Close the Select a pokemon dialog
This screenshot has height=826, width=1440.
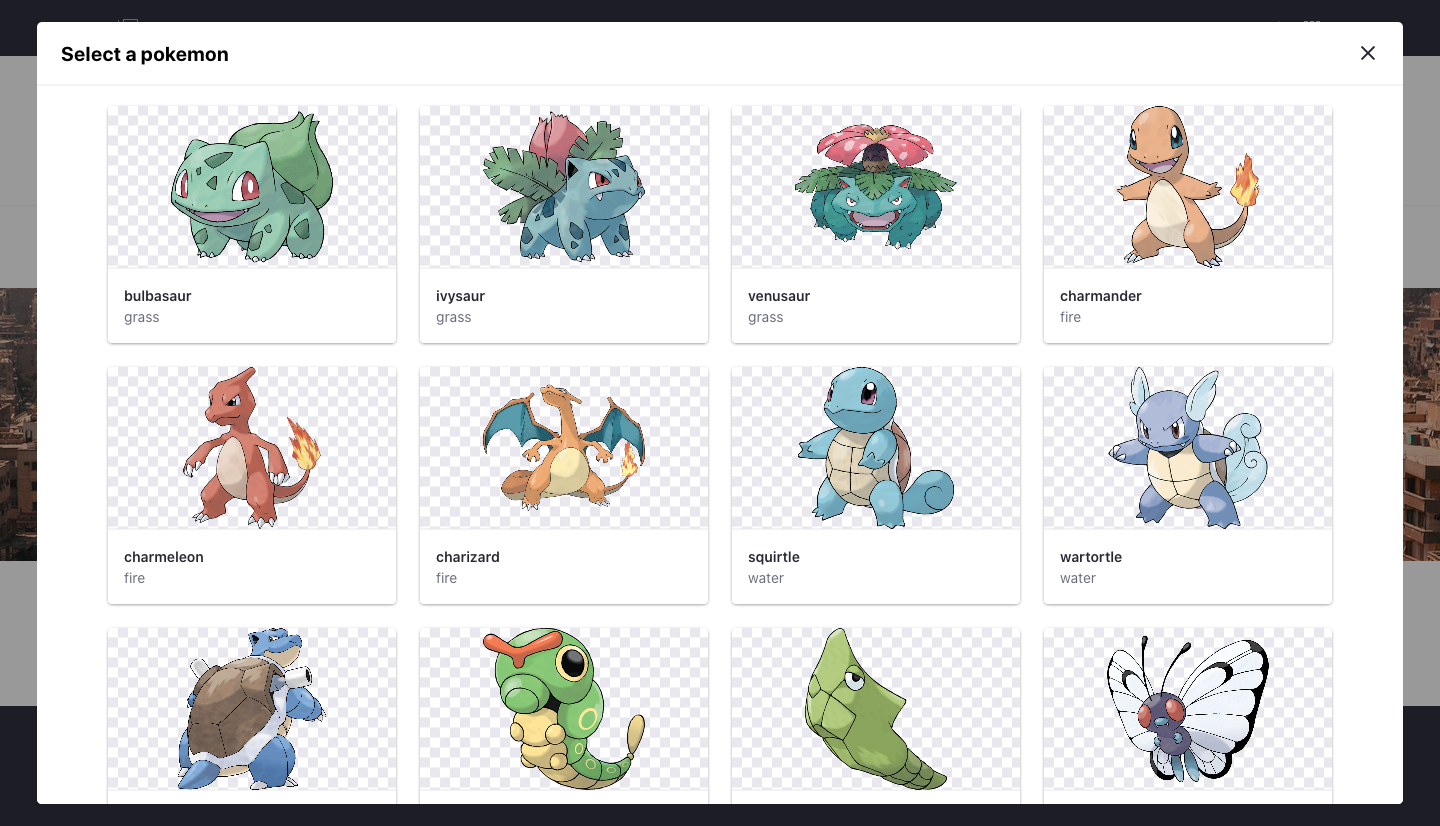click(x=1368, y=54)
